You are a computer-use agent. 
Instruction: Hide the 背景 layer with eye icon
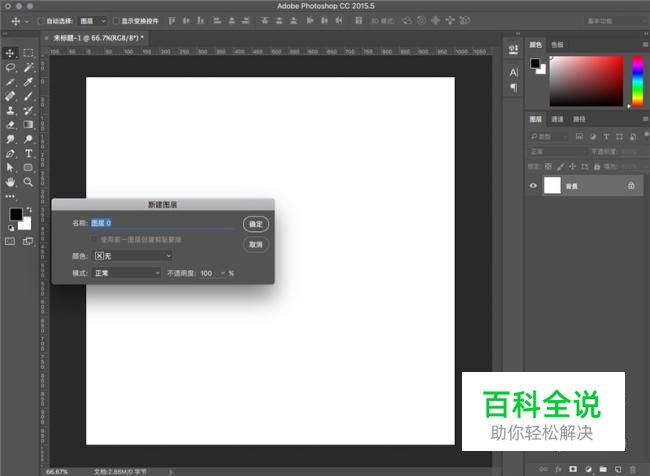coord(533,186)
